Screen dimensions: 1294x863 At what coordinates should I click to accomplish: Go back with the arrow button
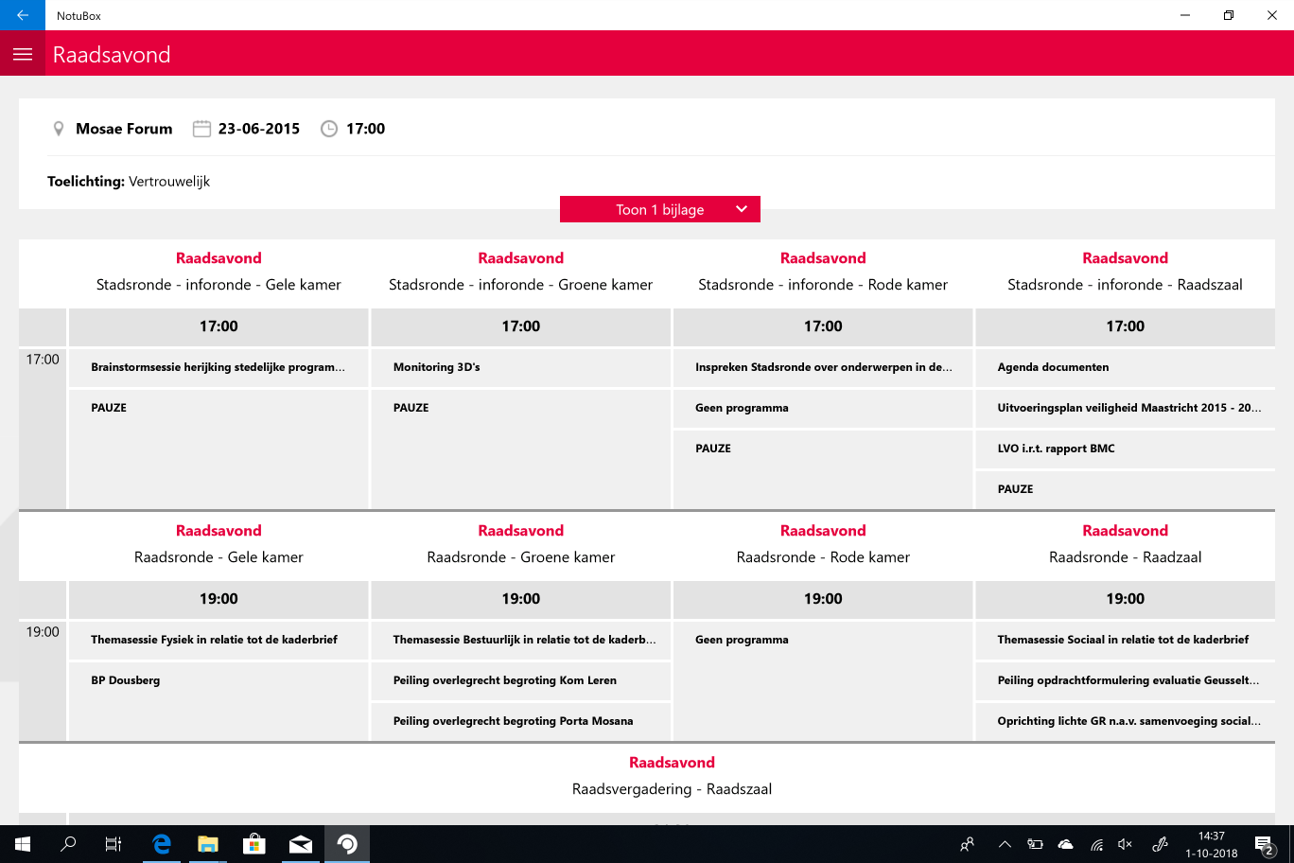tap(22, 15)
